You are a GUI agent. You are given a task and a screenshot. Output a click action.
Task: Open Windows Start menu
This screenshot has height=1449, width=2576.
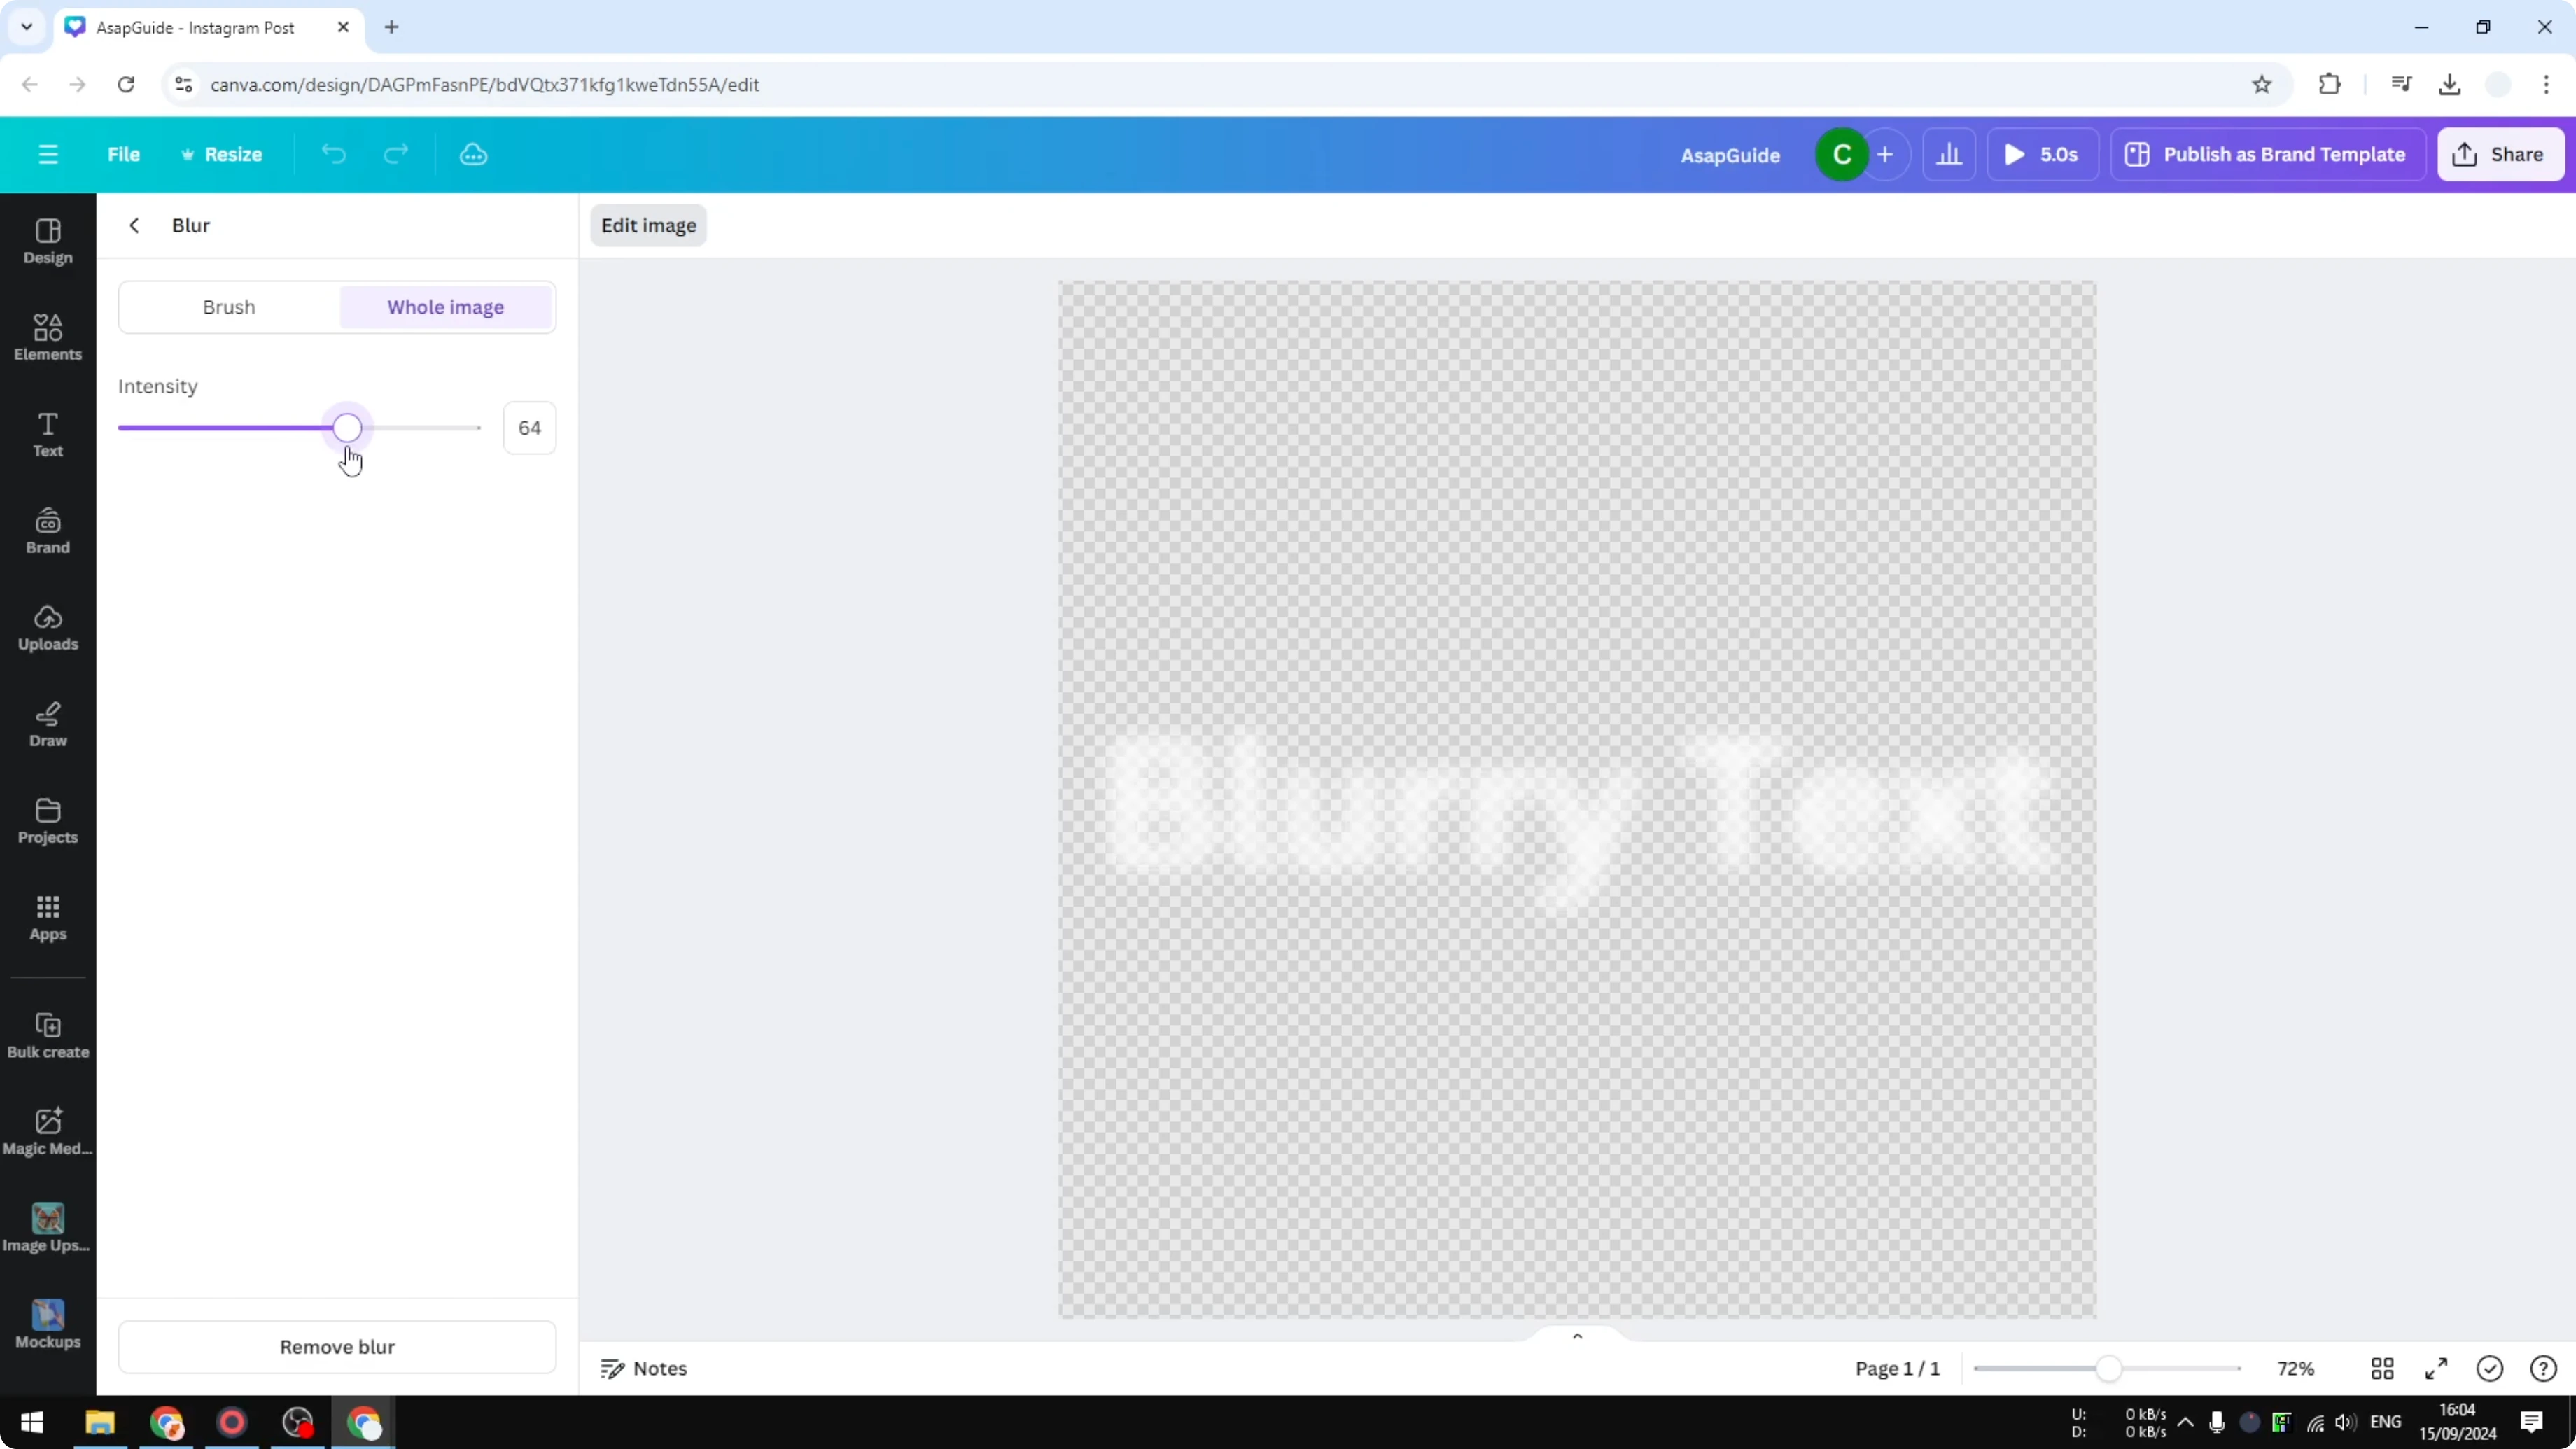32,1422
